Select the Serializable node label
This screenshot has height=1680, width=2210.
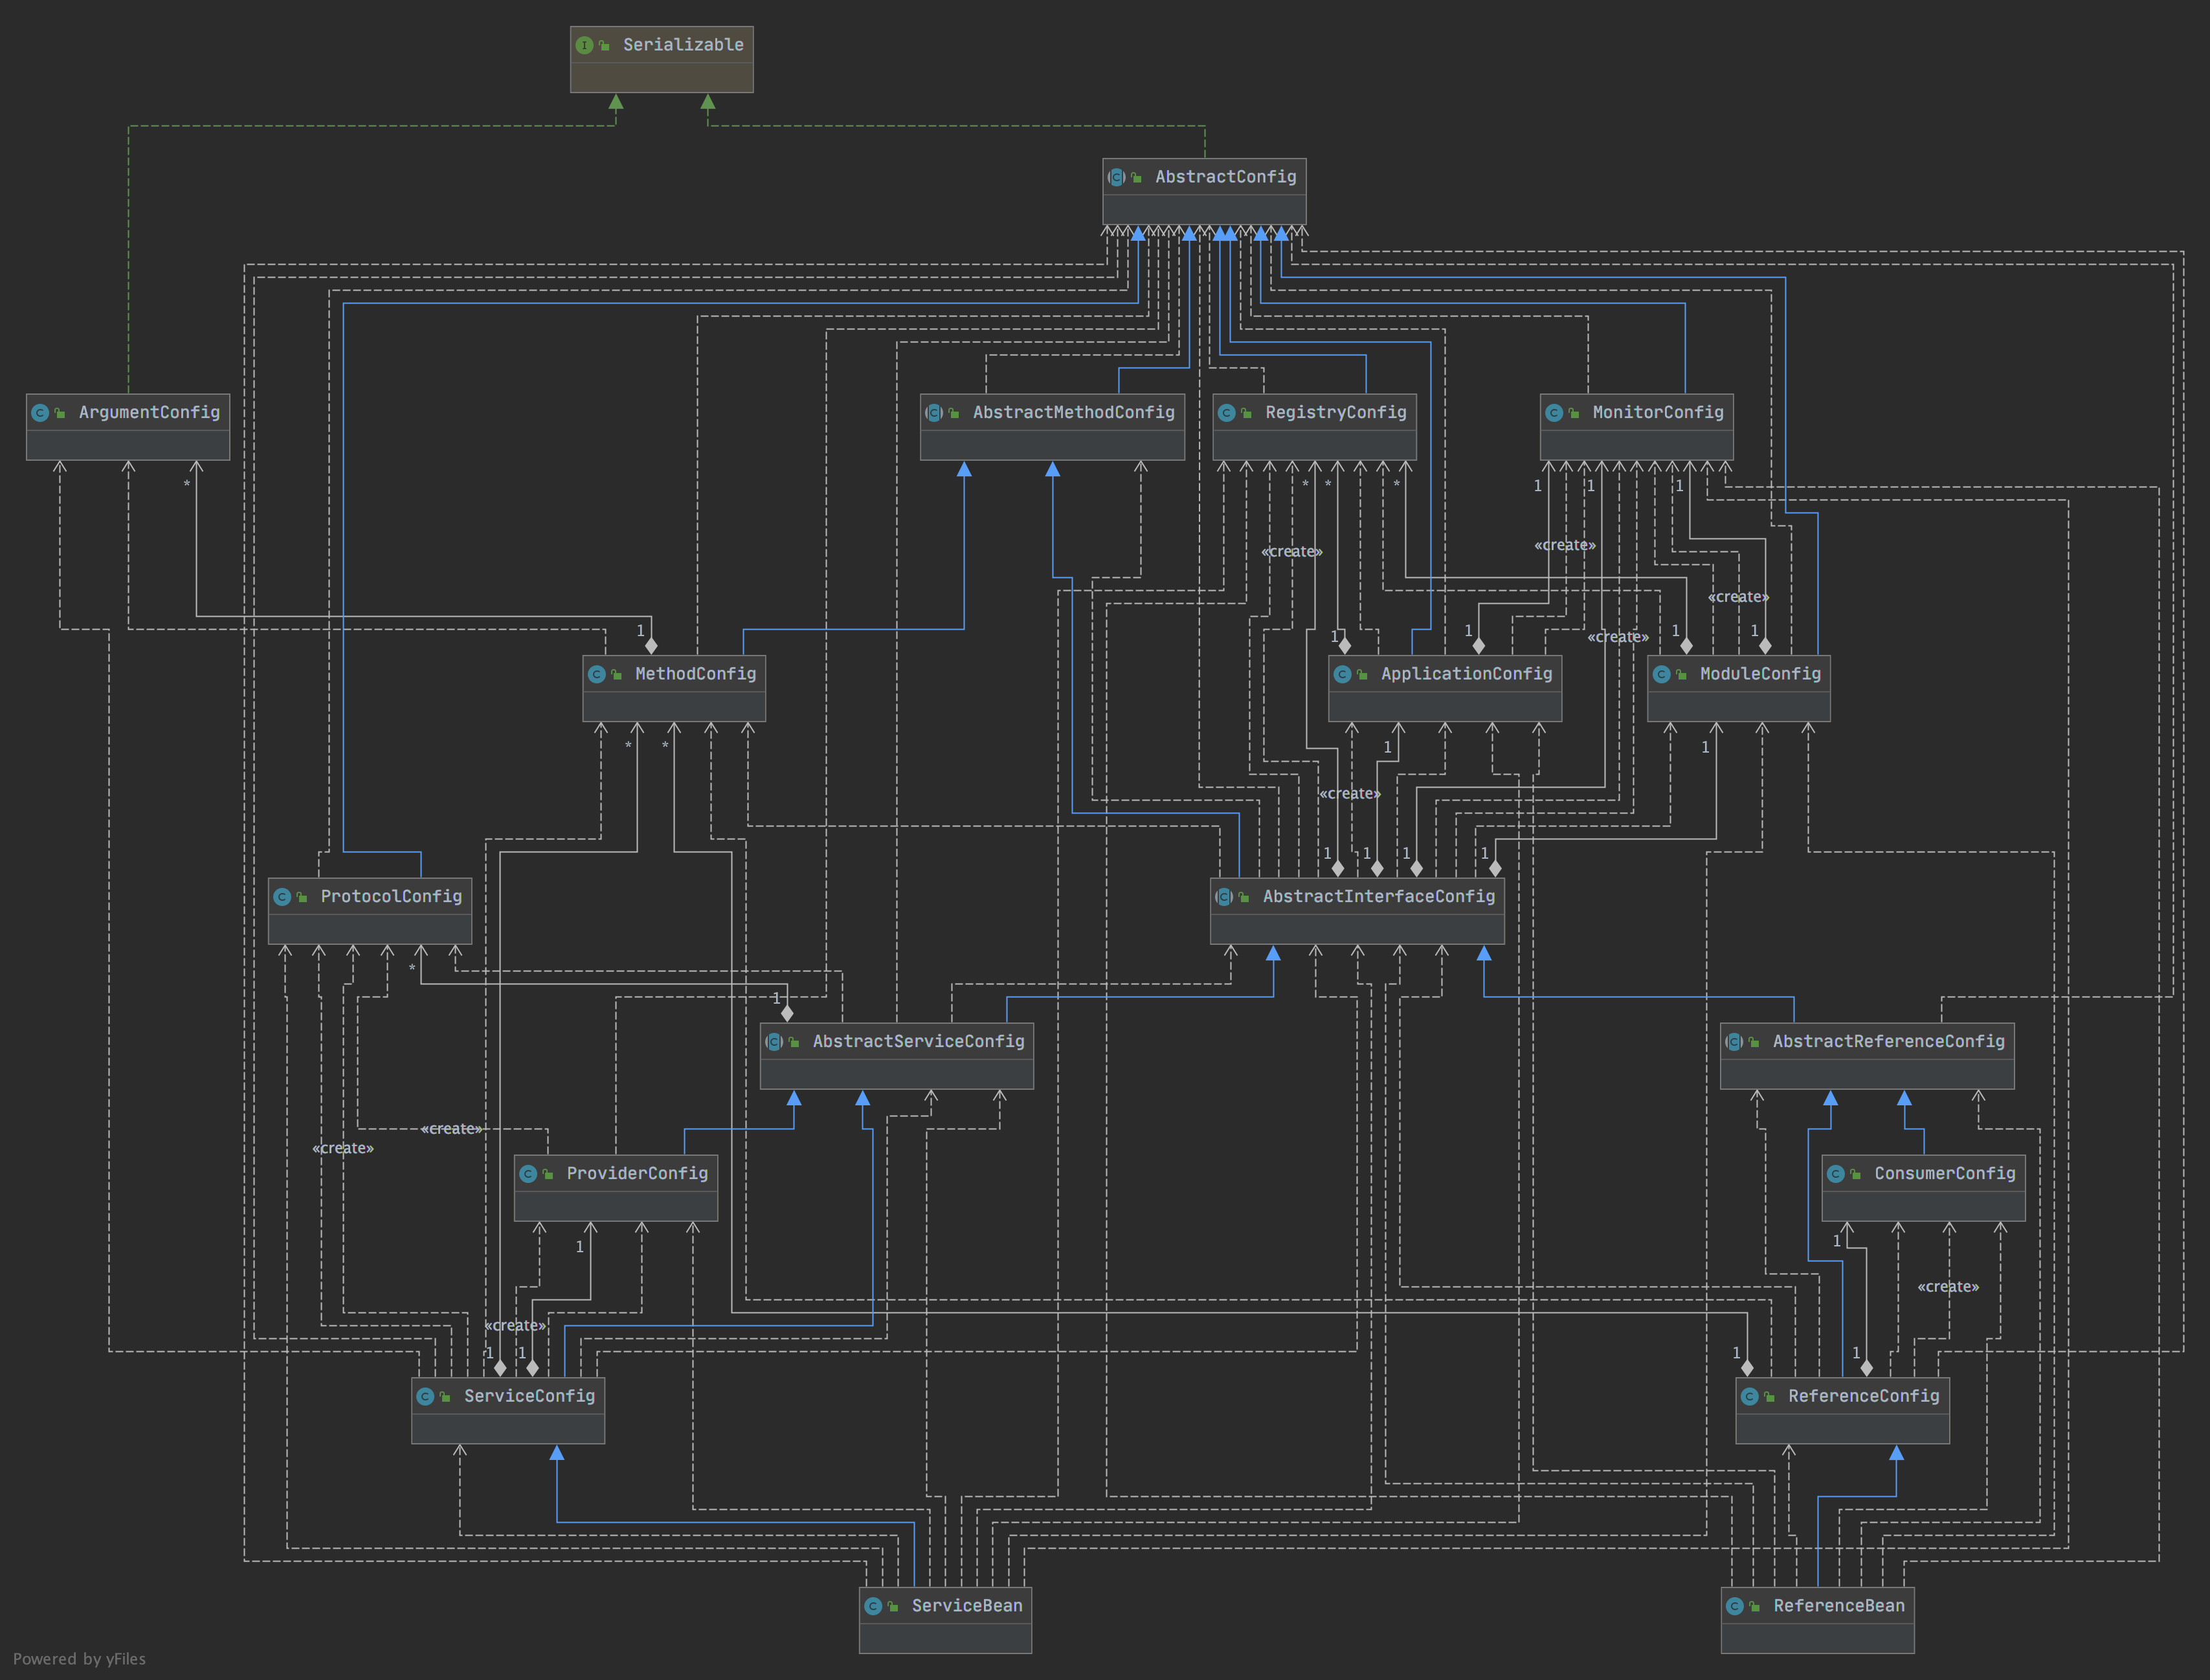point(683,45)
